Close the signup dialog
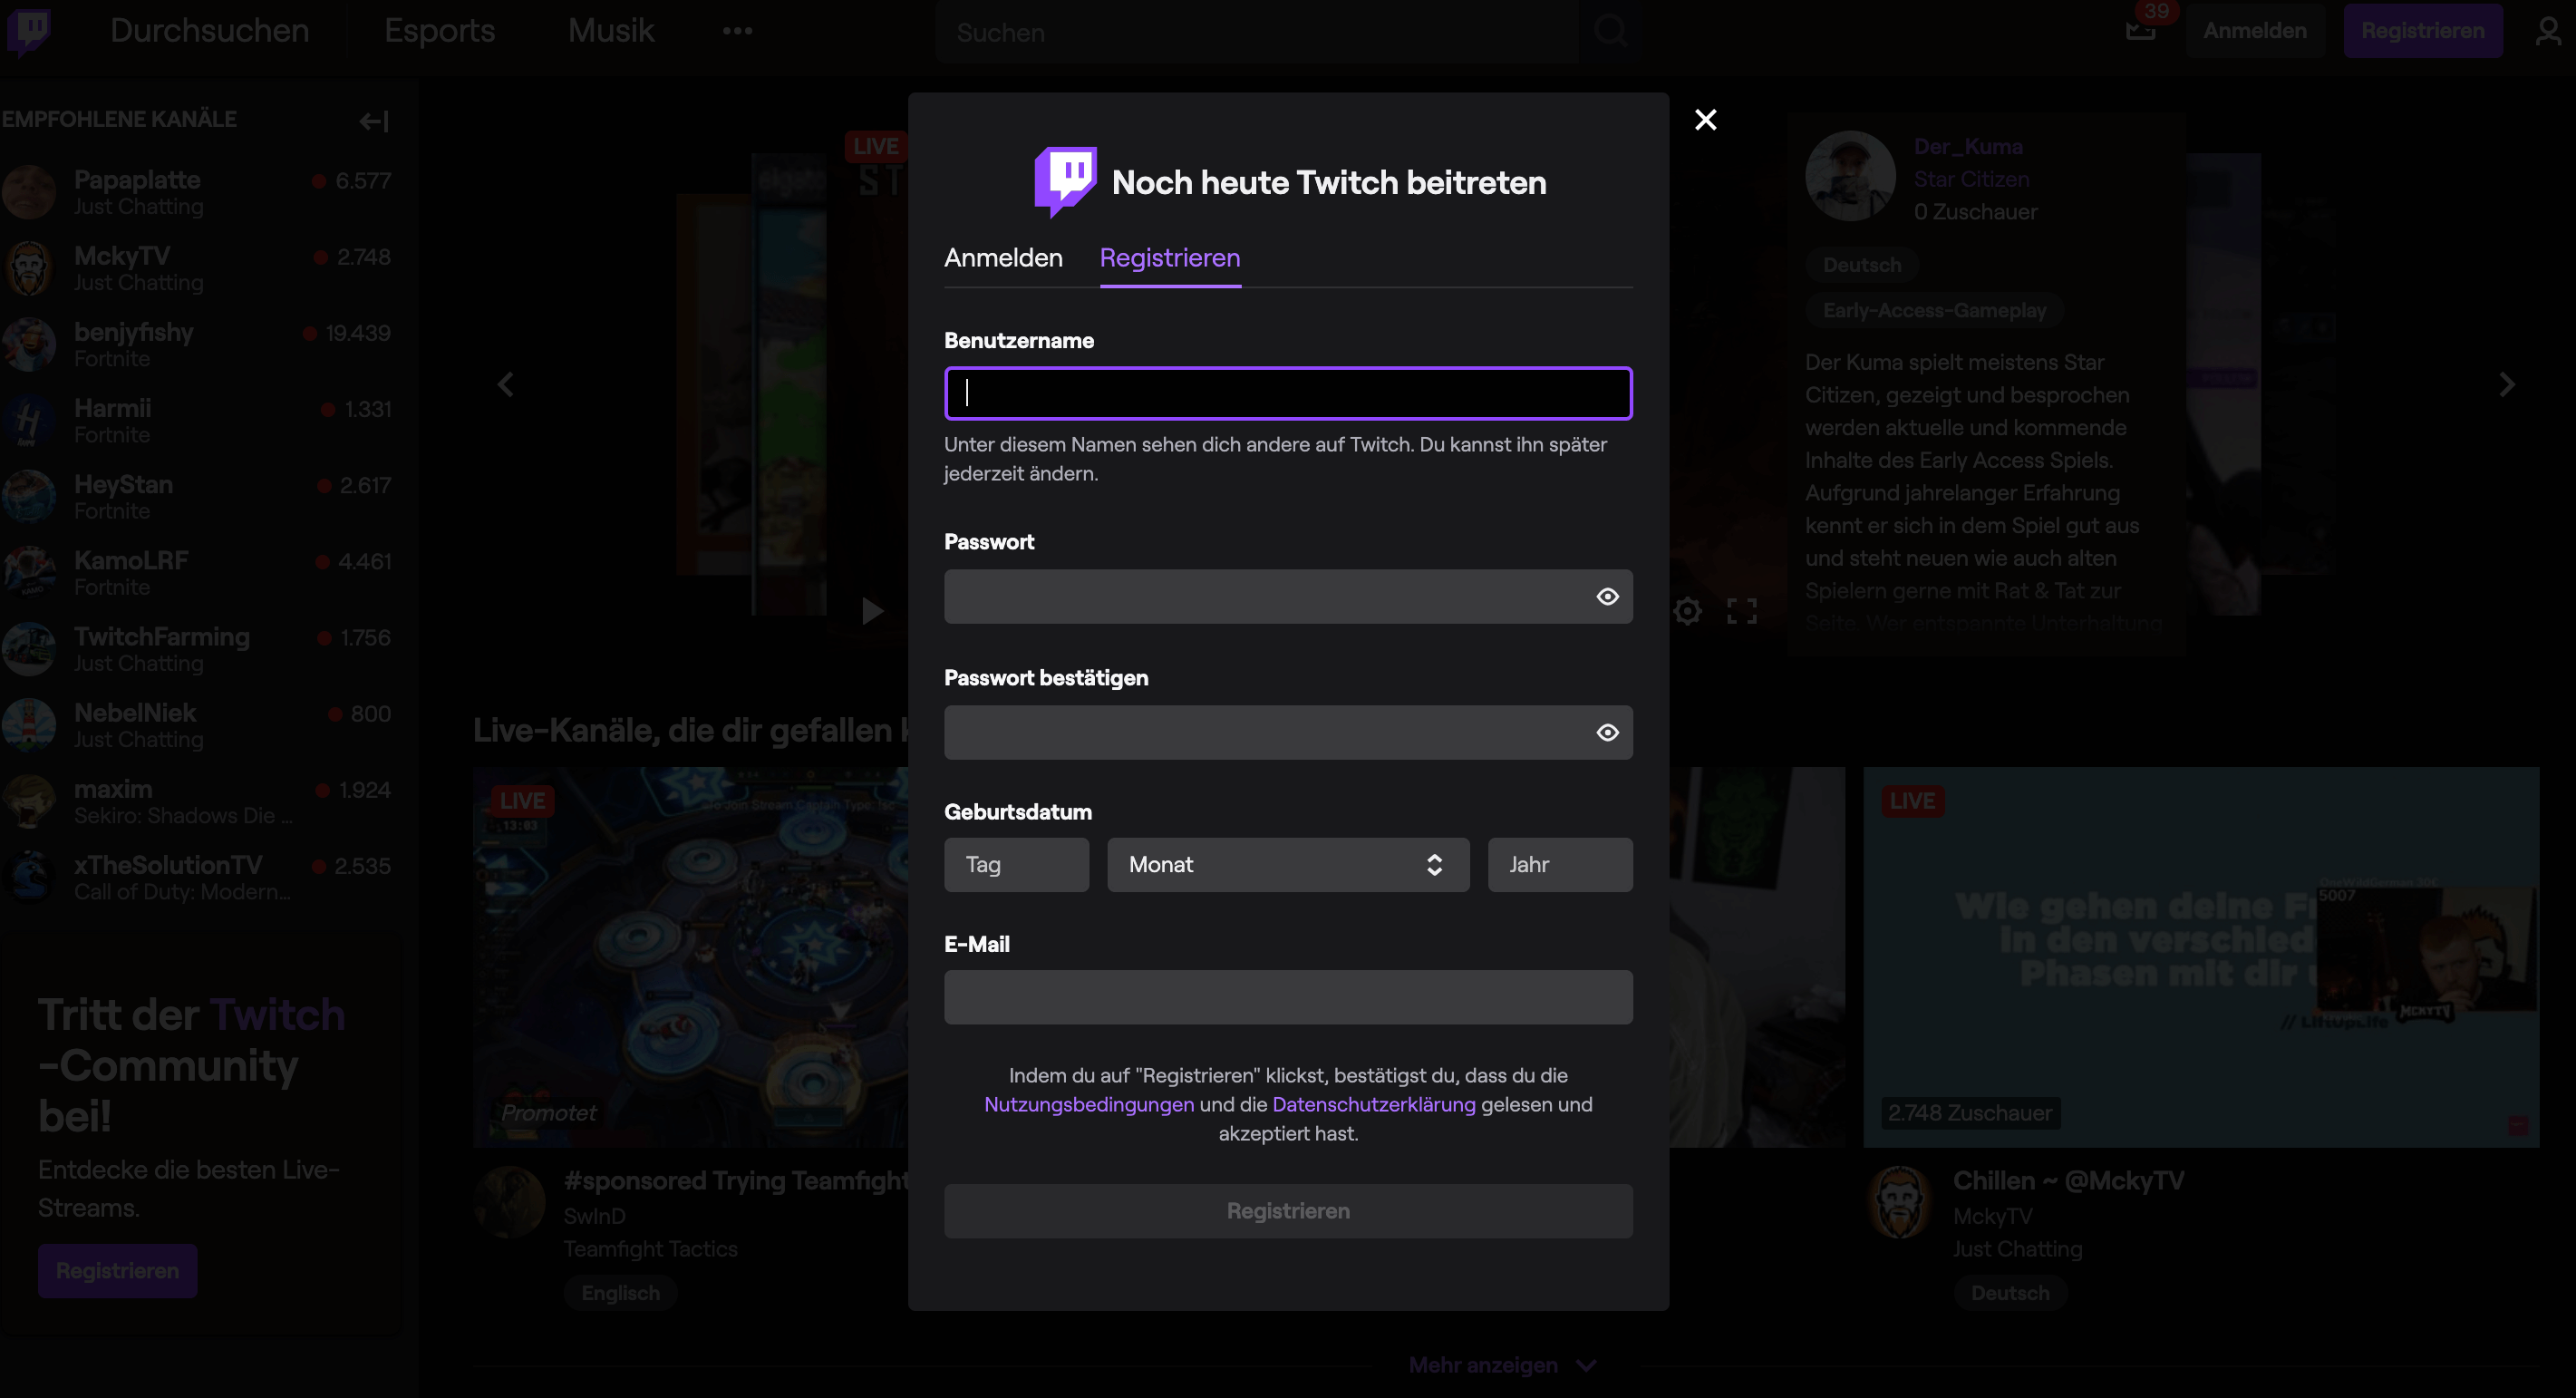 [x=1705, y=120]
